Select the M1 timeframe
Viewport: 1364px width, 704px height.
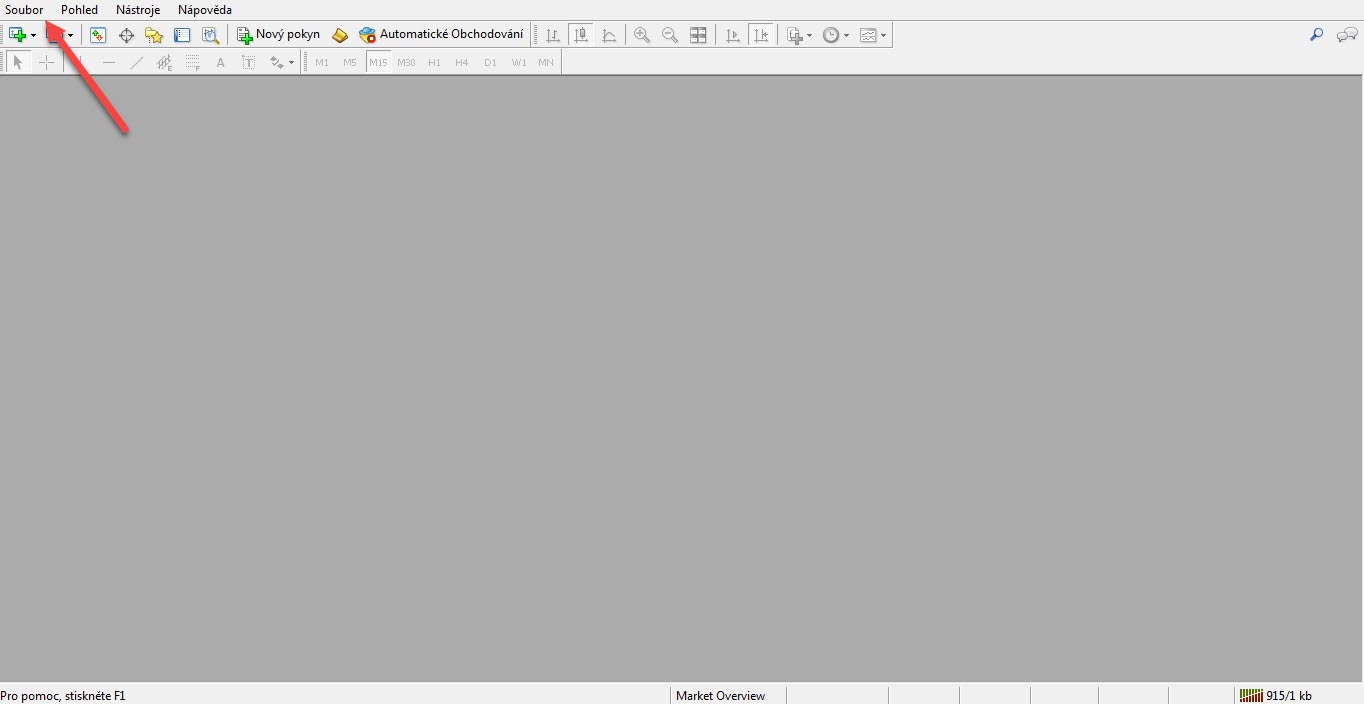(322, 62)
